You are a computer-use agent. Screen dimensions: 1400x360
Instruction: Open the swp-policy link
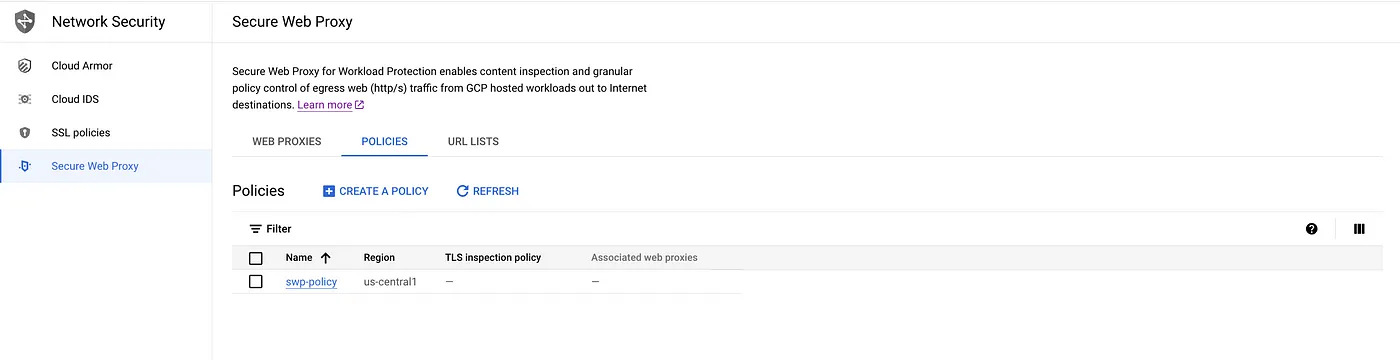pos(311,282)
